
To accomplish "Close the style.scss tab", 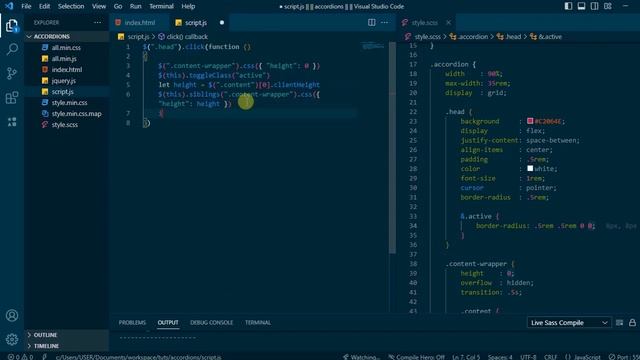I will (449, 22).
